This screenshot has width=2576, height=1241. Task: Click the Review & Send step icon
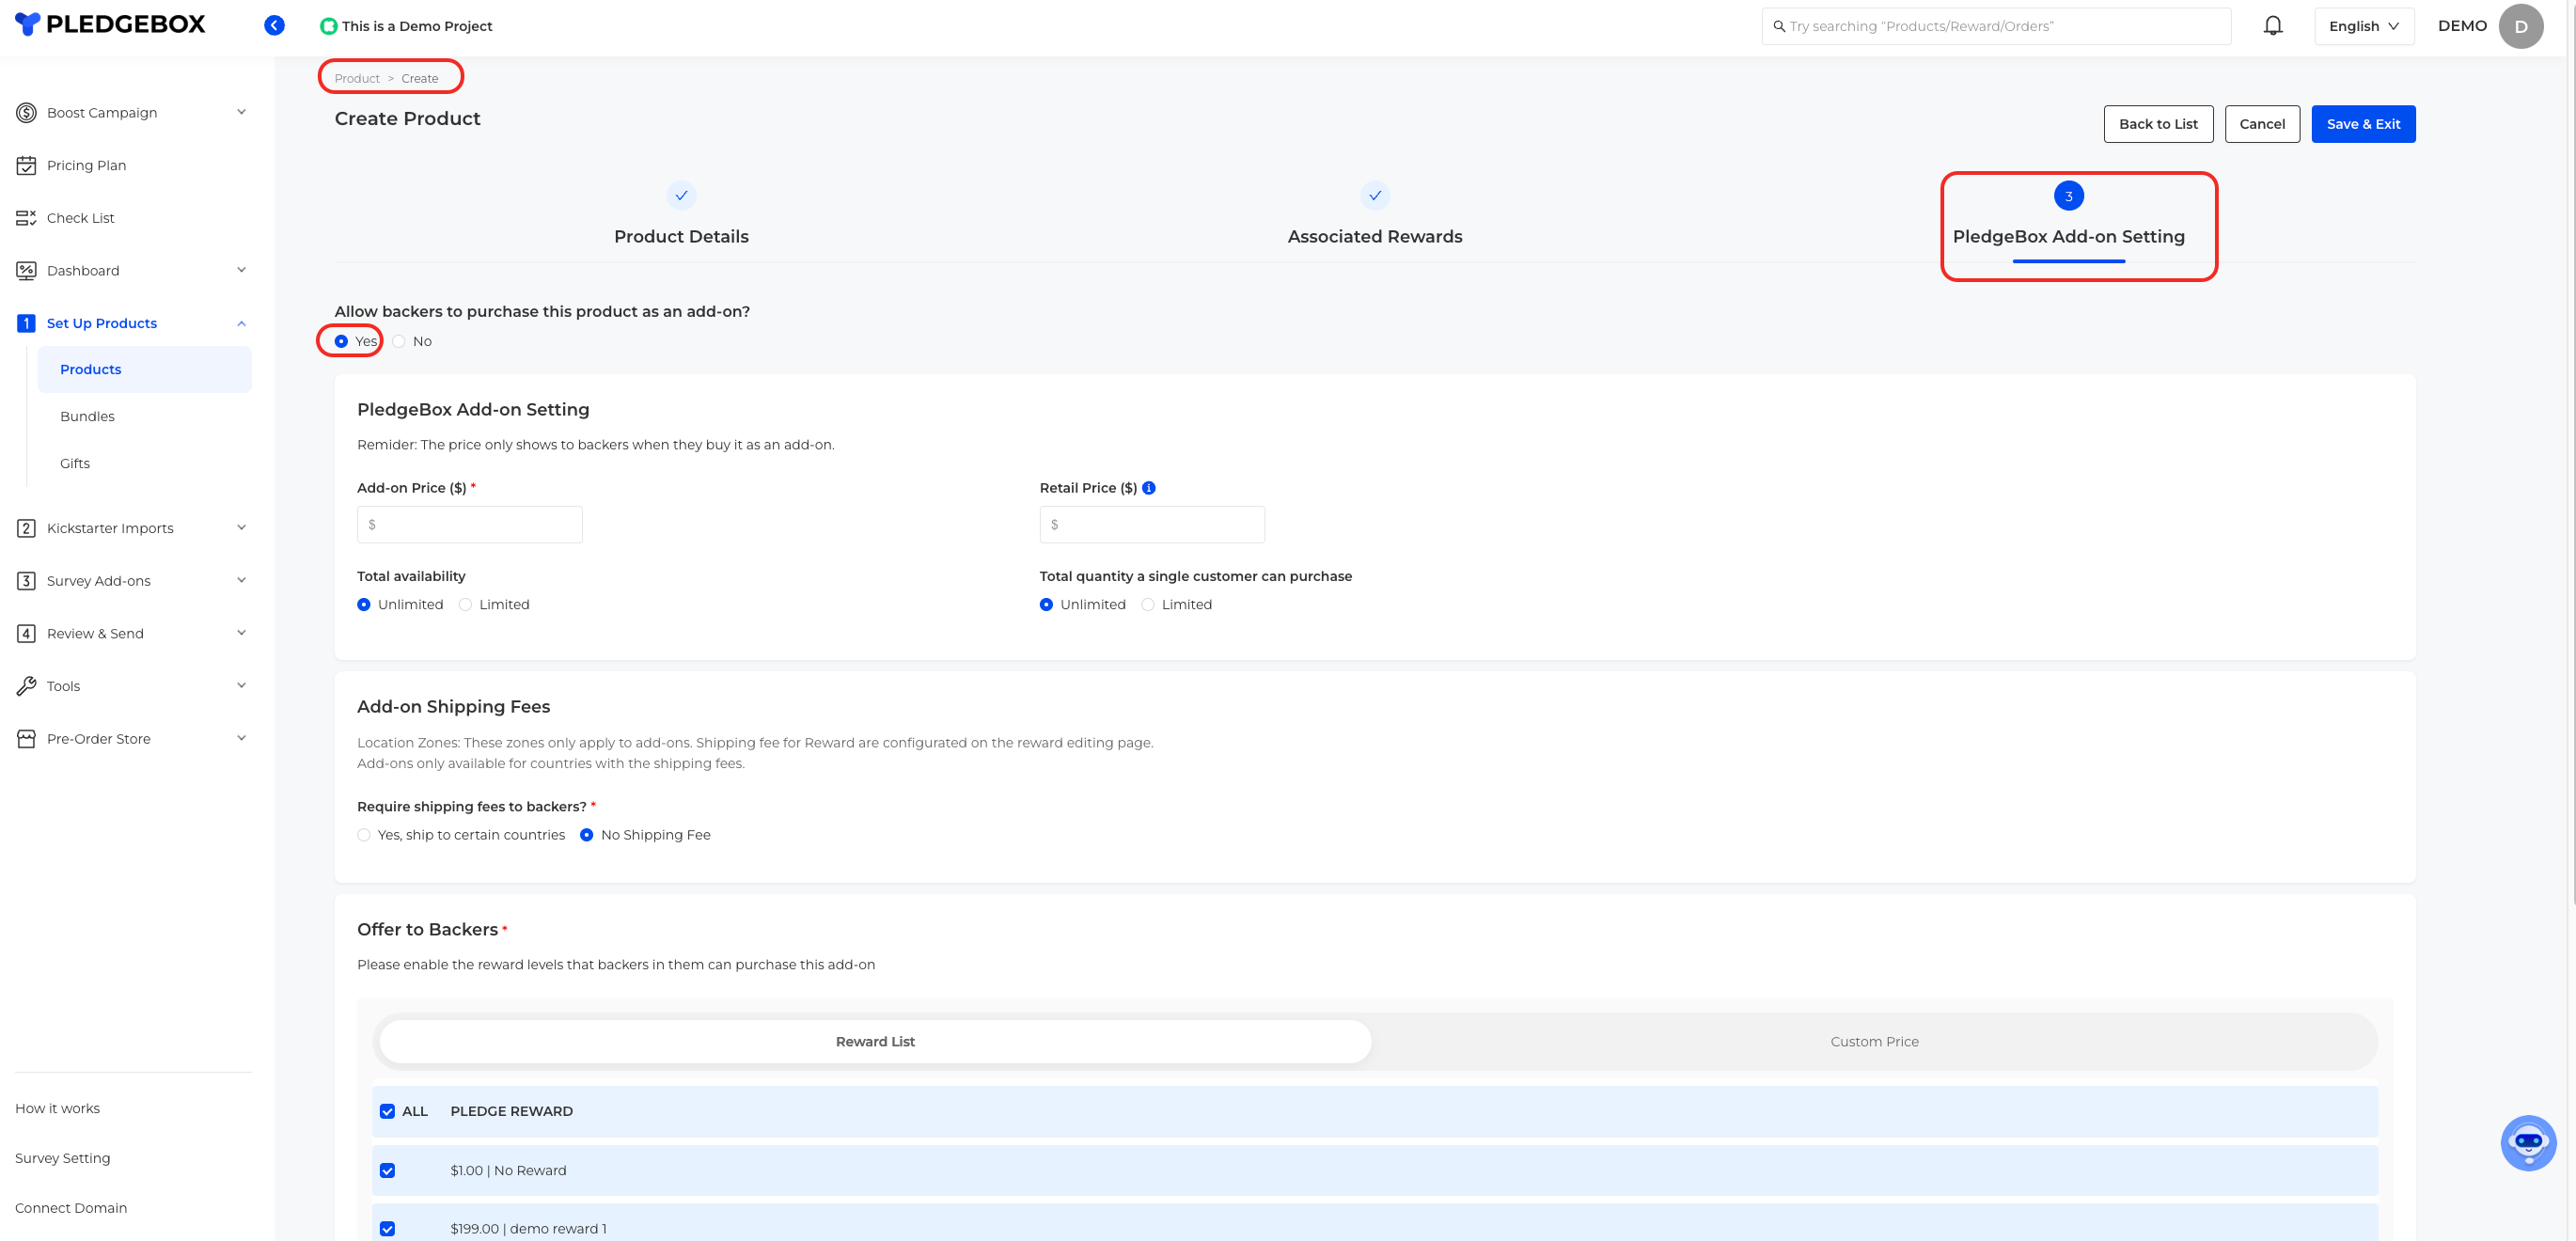[26, 634]
